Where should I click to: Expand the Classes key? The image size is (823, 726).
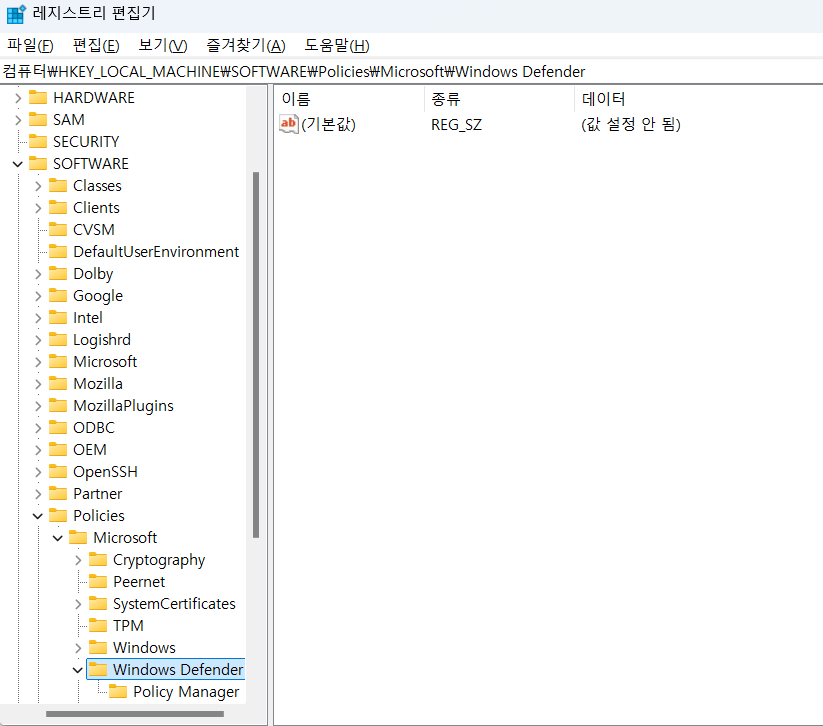click(38, 186)
